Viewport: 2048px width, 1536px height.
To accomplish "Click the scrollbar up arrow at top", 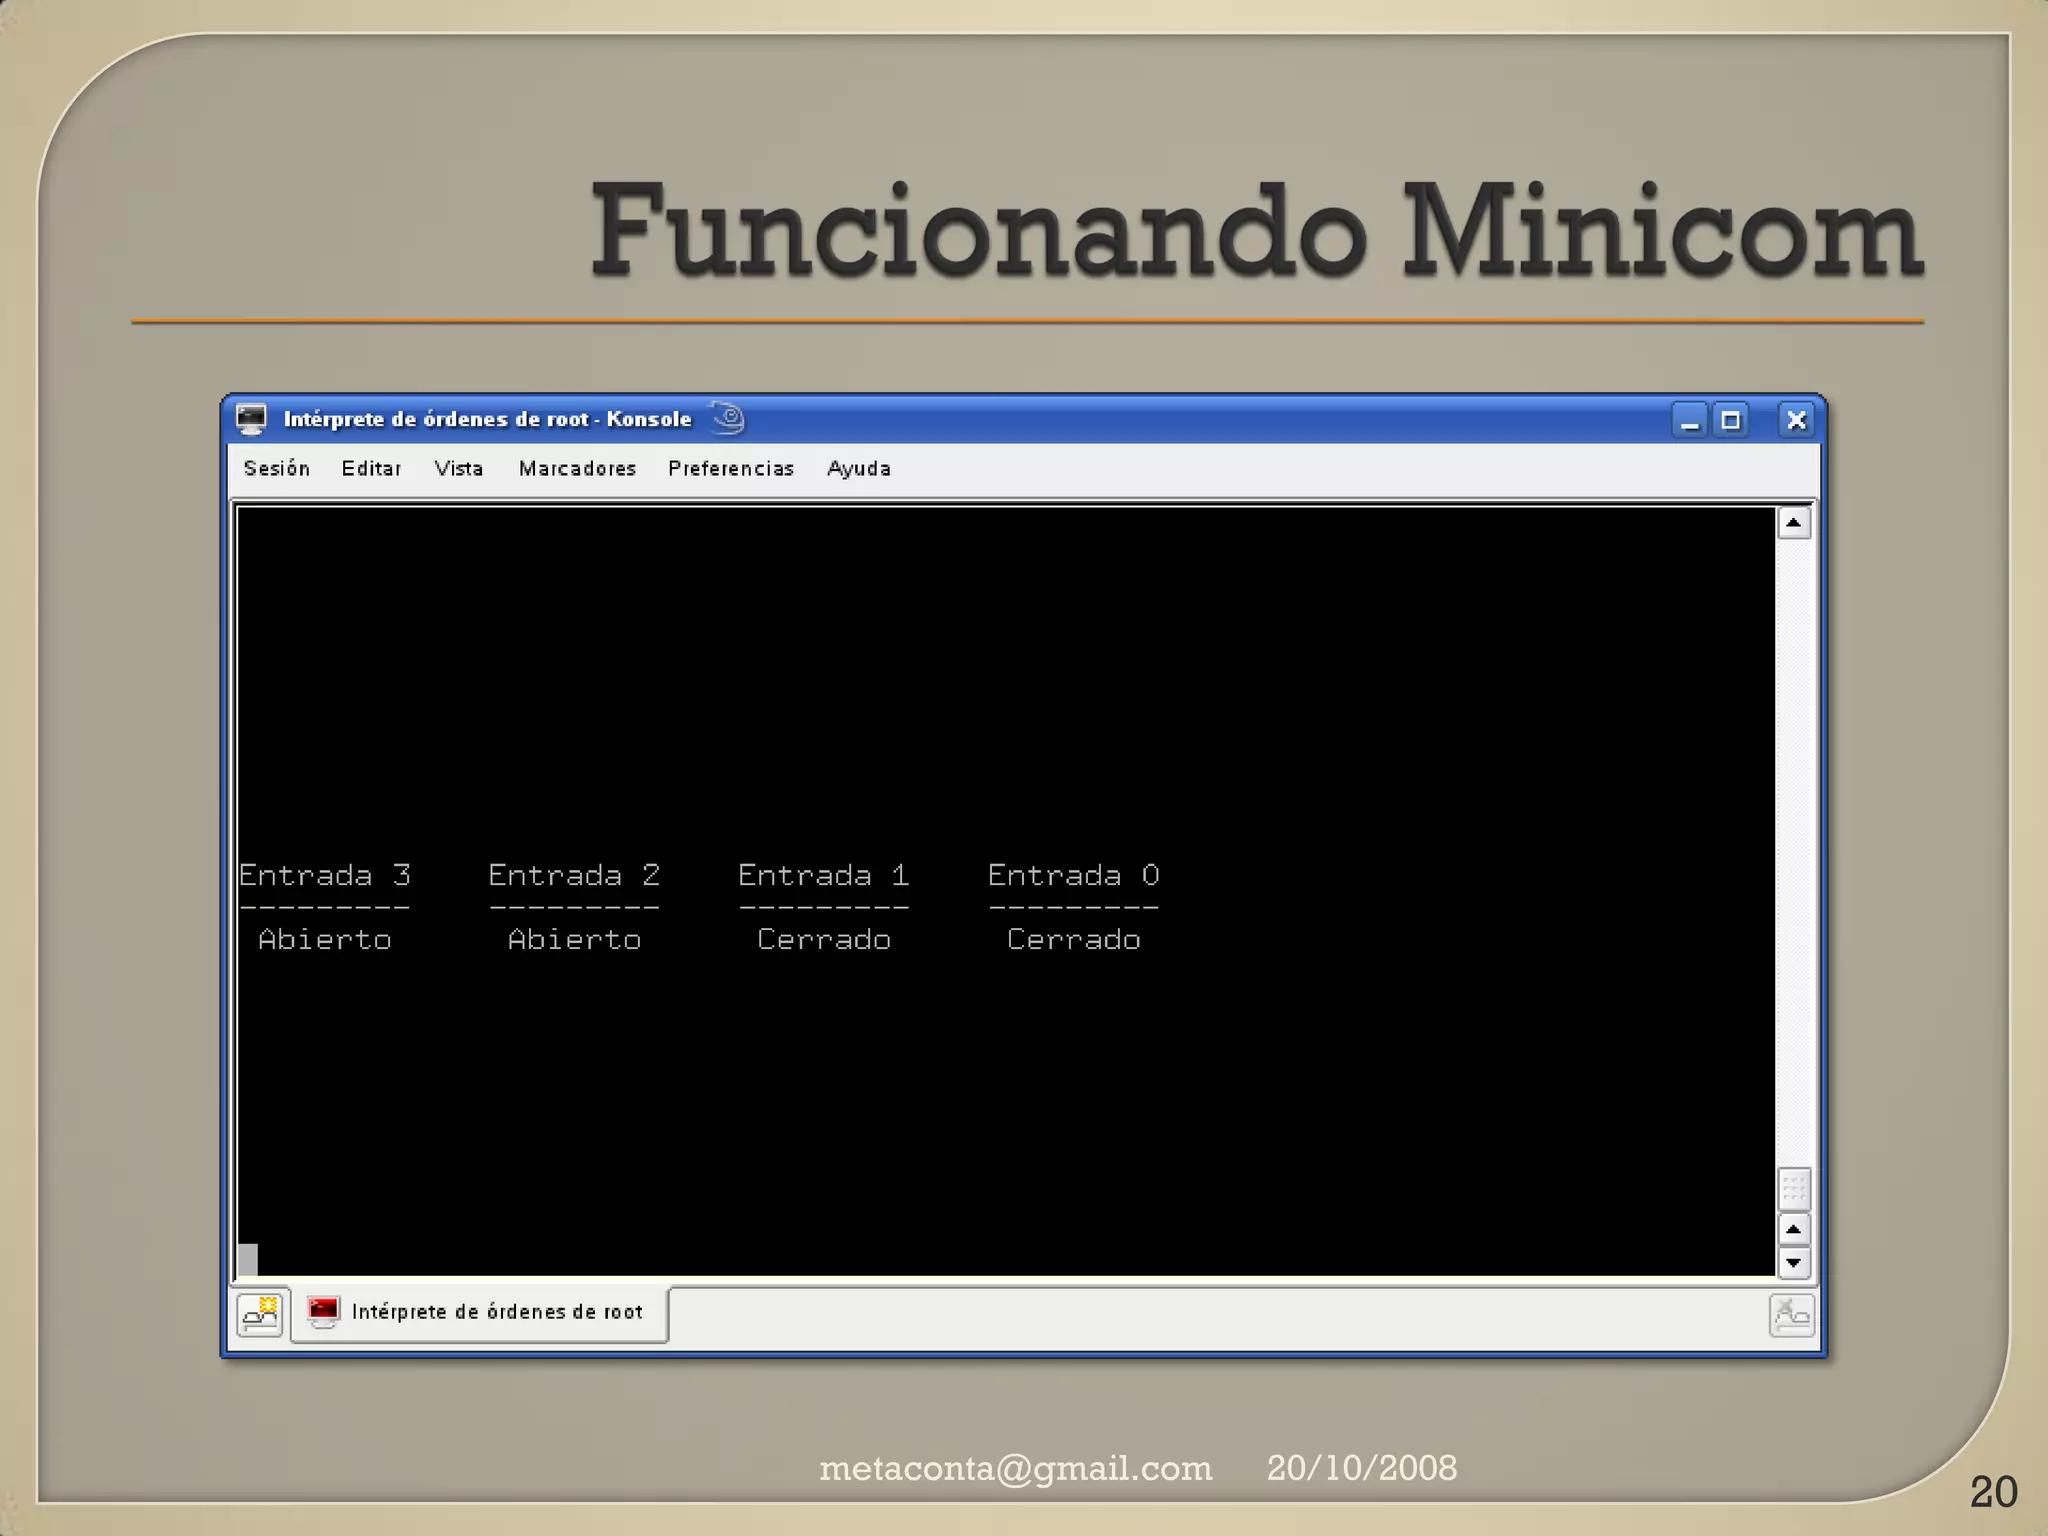I will tap(1794, 523).
